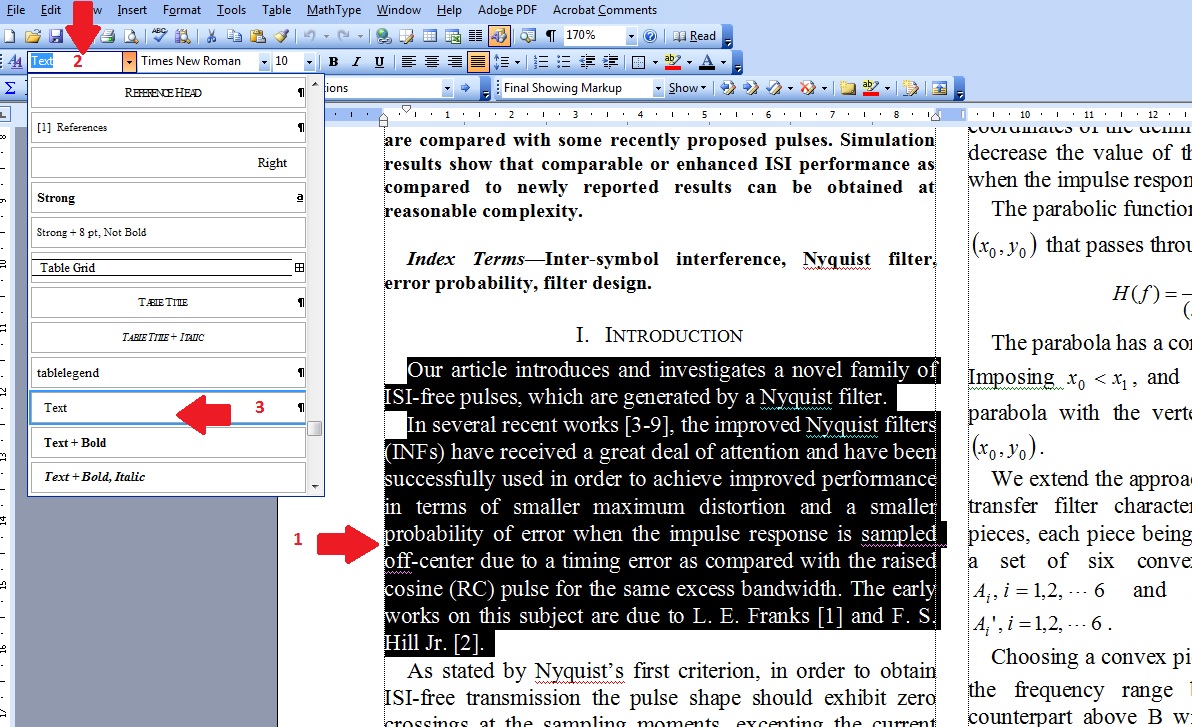Viewport: 1192px width, 727px height.
Task: Open the Format menu
Action: [182, 10]
